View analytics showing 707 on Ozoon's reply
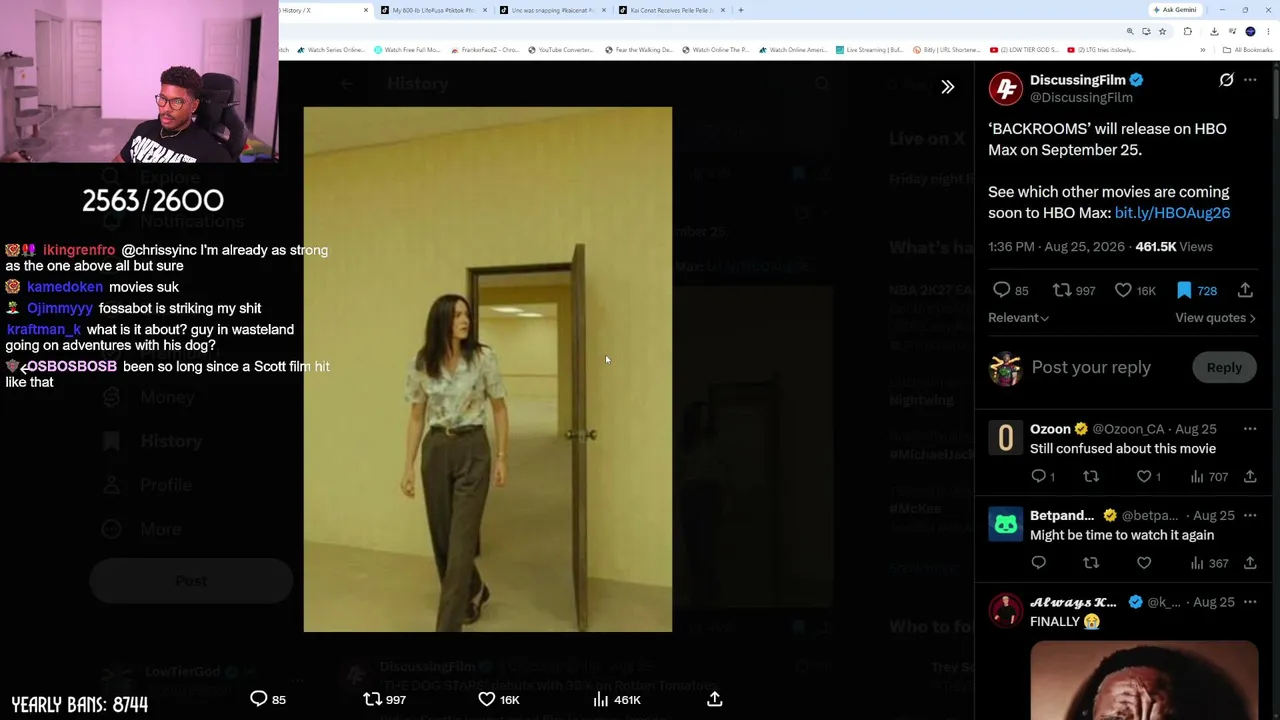The height and width of the screenshot is (720, 1280). click(x=1211, y=477)
